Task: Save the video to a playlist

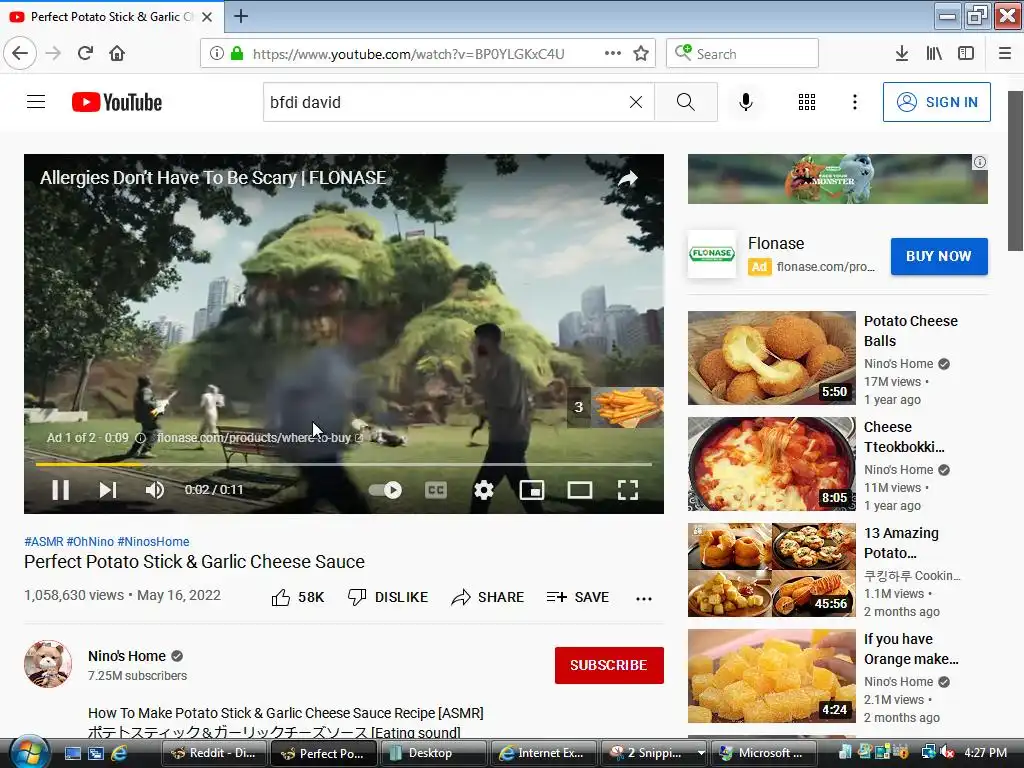Action: coord(578,597)
